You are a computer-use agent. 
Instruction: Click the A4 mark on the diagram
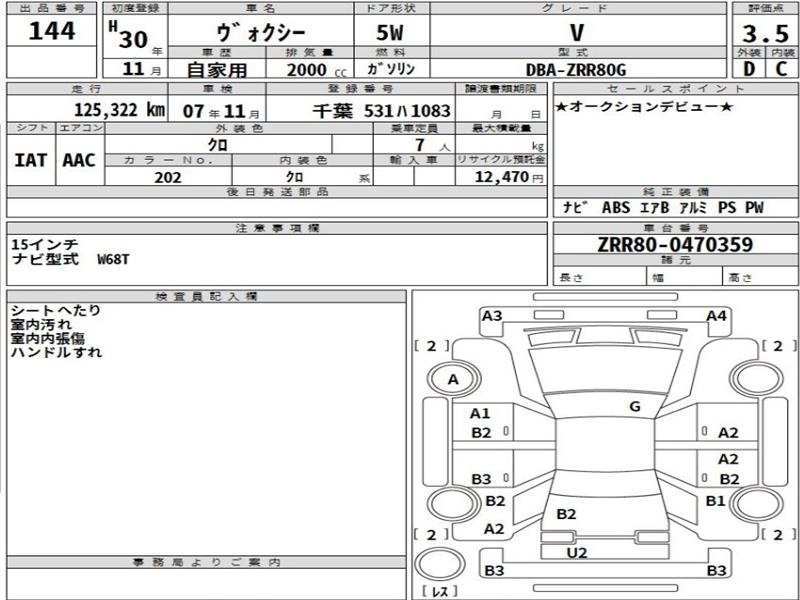coord(716,316)
